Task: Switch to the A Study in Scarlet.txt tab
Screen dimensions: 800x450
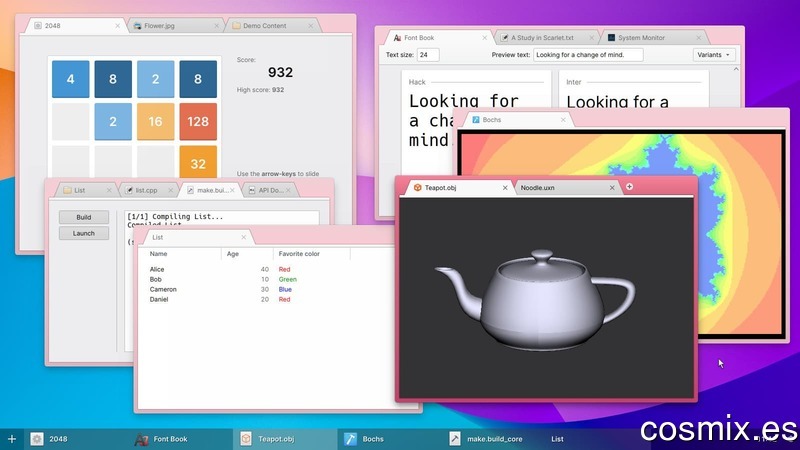Action: coord(546,38)
